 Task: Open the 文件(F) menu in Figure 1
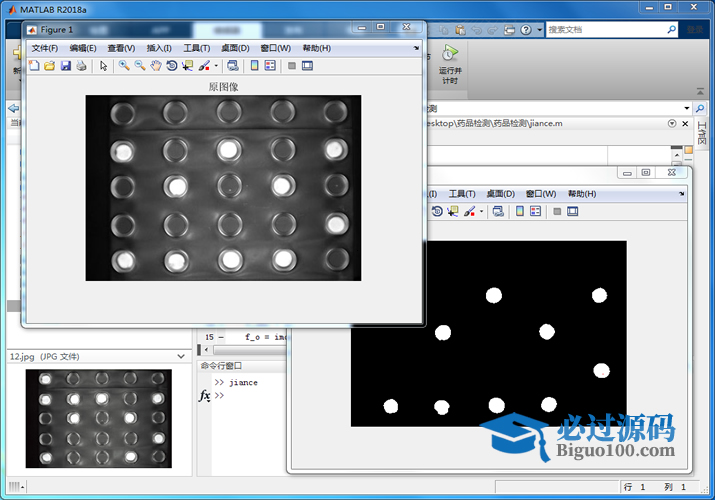click(x=45, y=48)
